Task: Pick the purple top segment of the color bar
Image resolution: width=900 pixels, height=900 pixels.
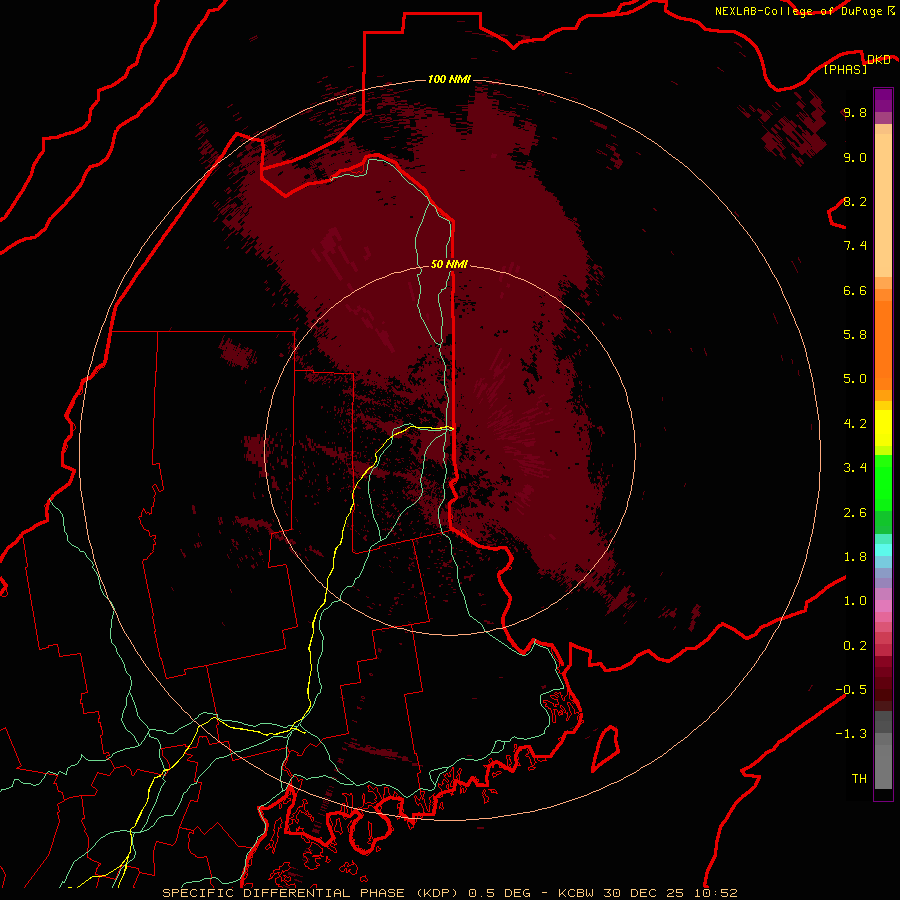Action: (883, 100)
